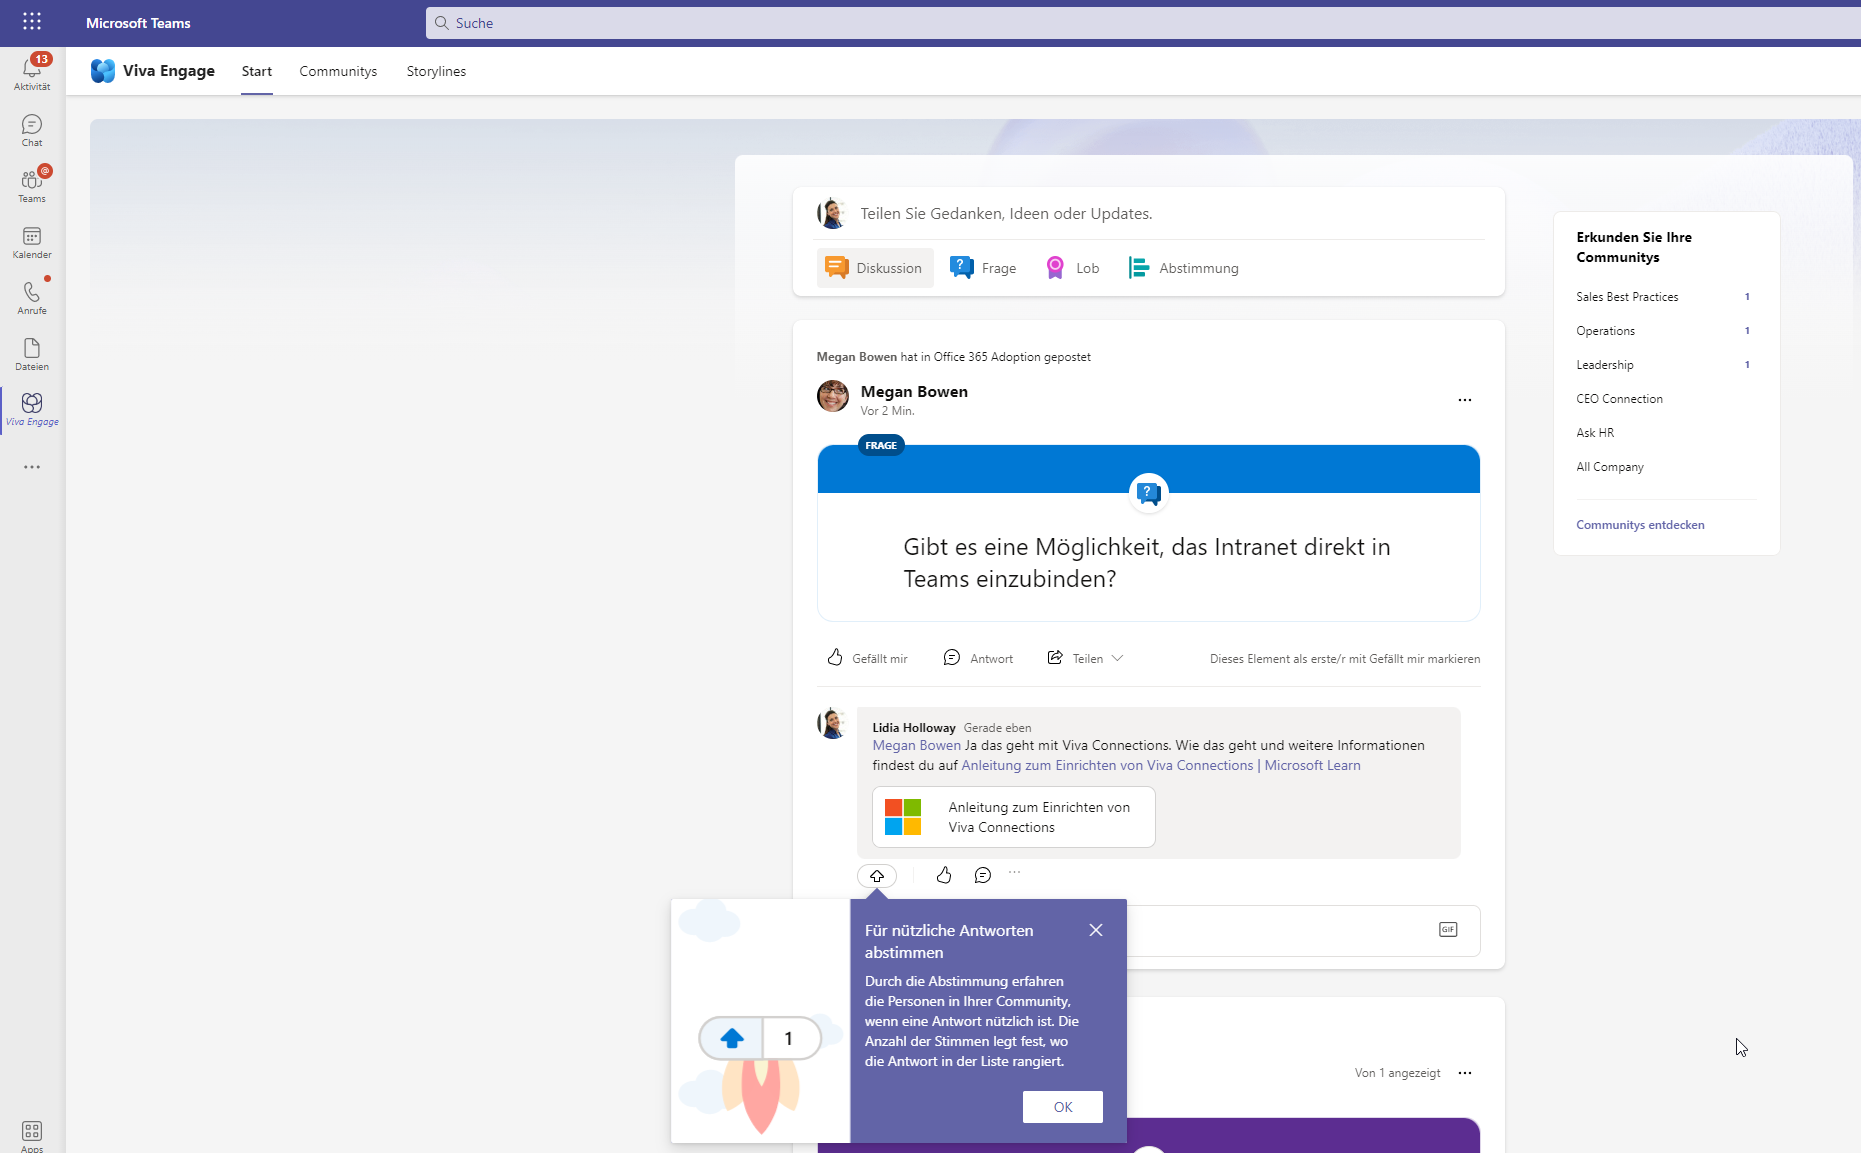Click the GIF icon in reply box
This screenshot has height=1153, width=1861.
pos(1447,930)
